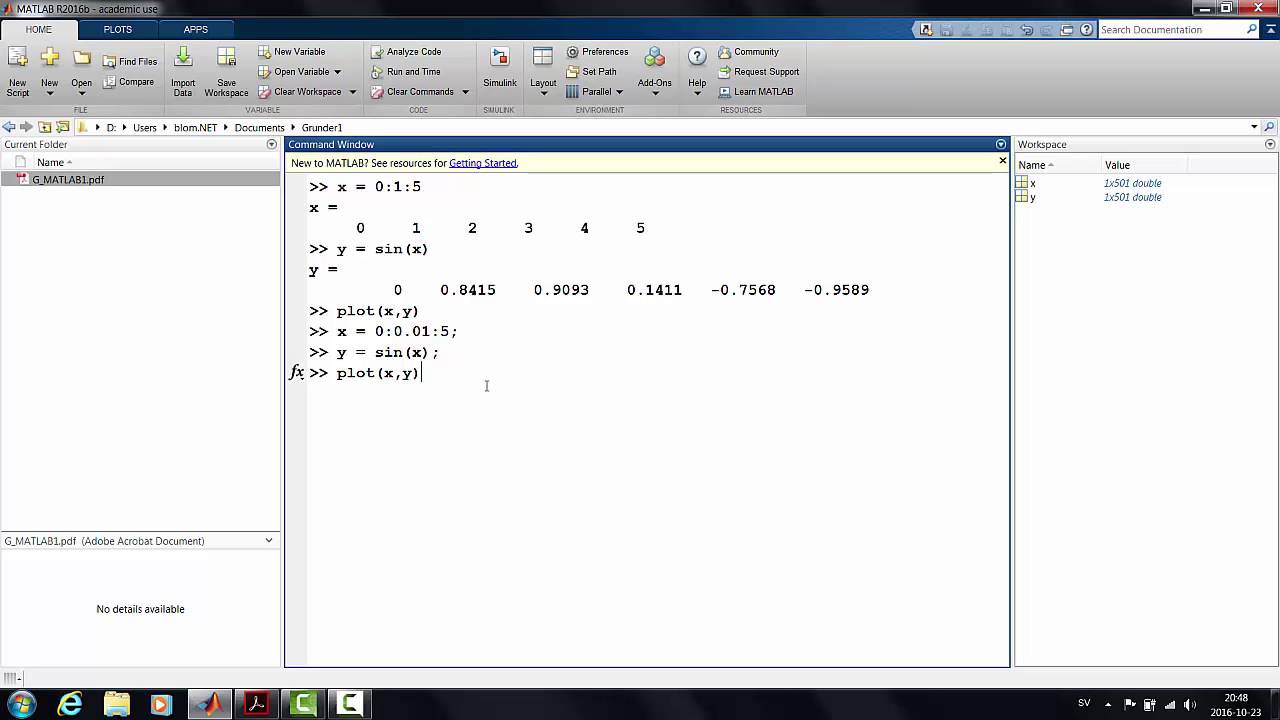
Task: Click Request Support button
Action: click(759, 71)
